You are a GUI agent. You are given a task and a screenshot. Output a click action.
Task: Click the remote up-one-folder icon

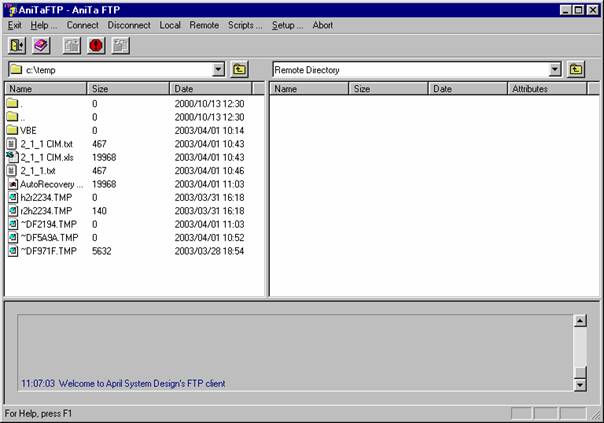[576, 70]
